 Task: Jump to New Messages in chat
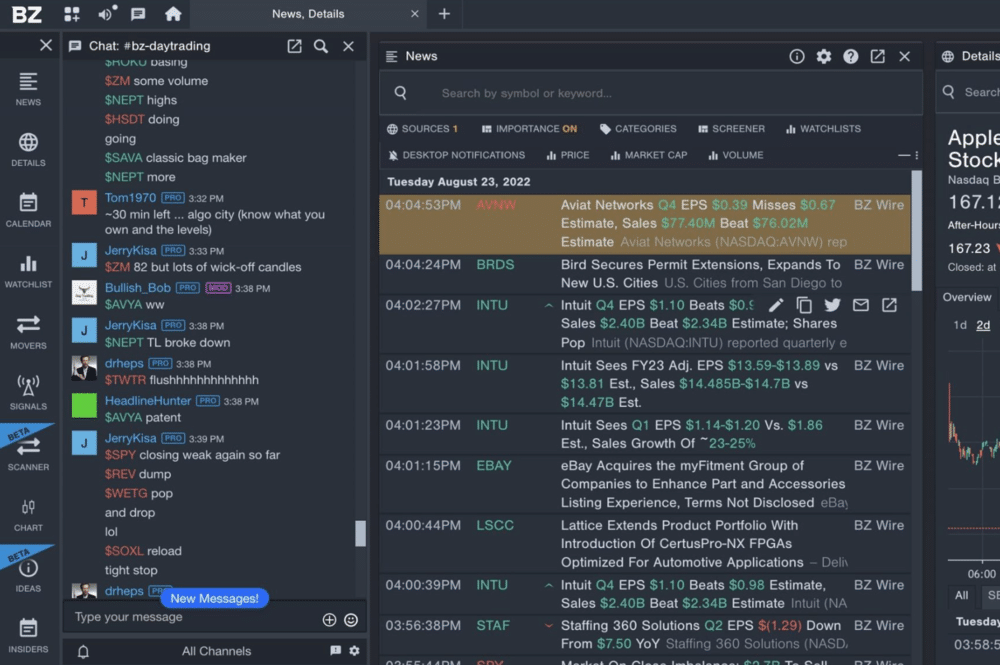pos(214,599)
